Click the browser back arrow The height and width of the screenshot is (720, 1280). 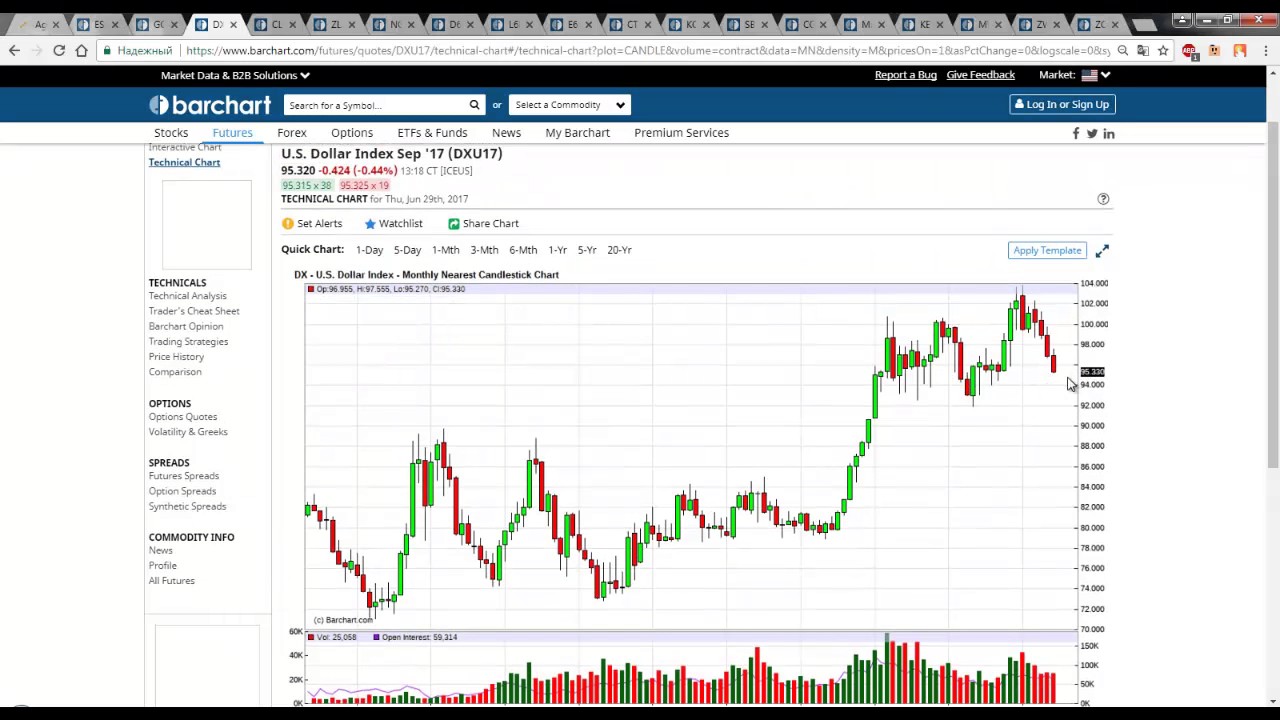pyautogui.click(x=14, y=50)
